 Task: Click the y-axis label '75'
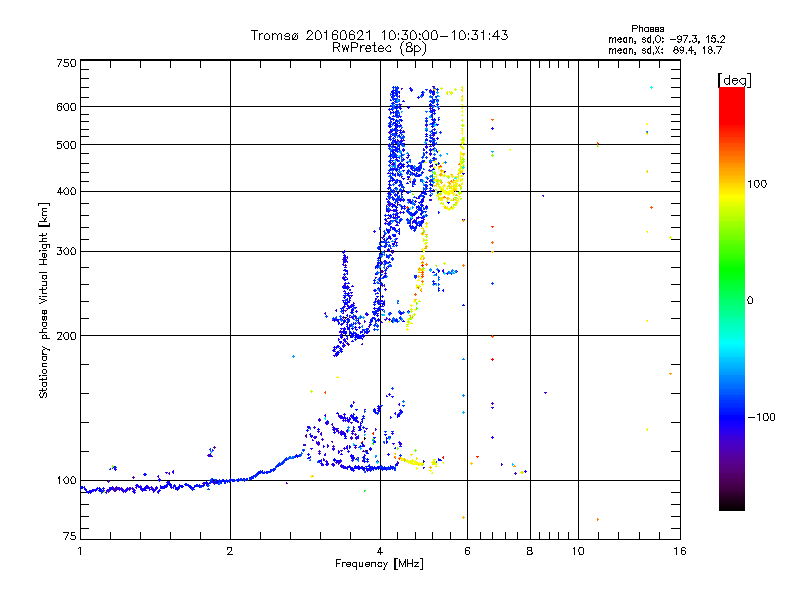(69, 536)
